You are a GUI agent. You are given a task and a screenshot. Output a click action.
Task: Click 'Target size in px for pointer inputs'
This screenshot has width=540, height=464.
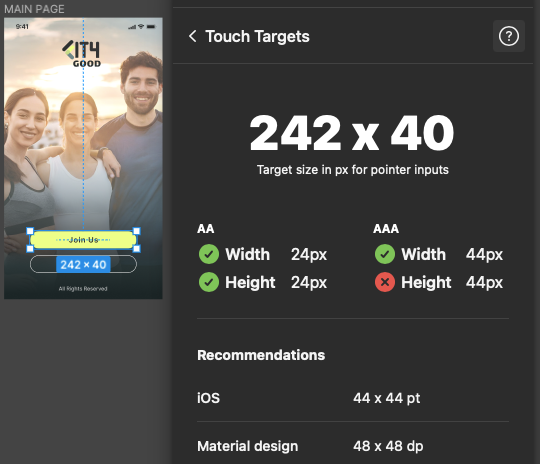(353, 170)
